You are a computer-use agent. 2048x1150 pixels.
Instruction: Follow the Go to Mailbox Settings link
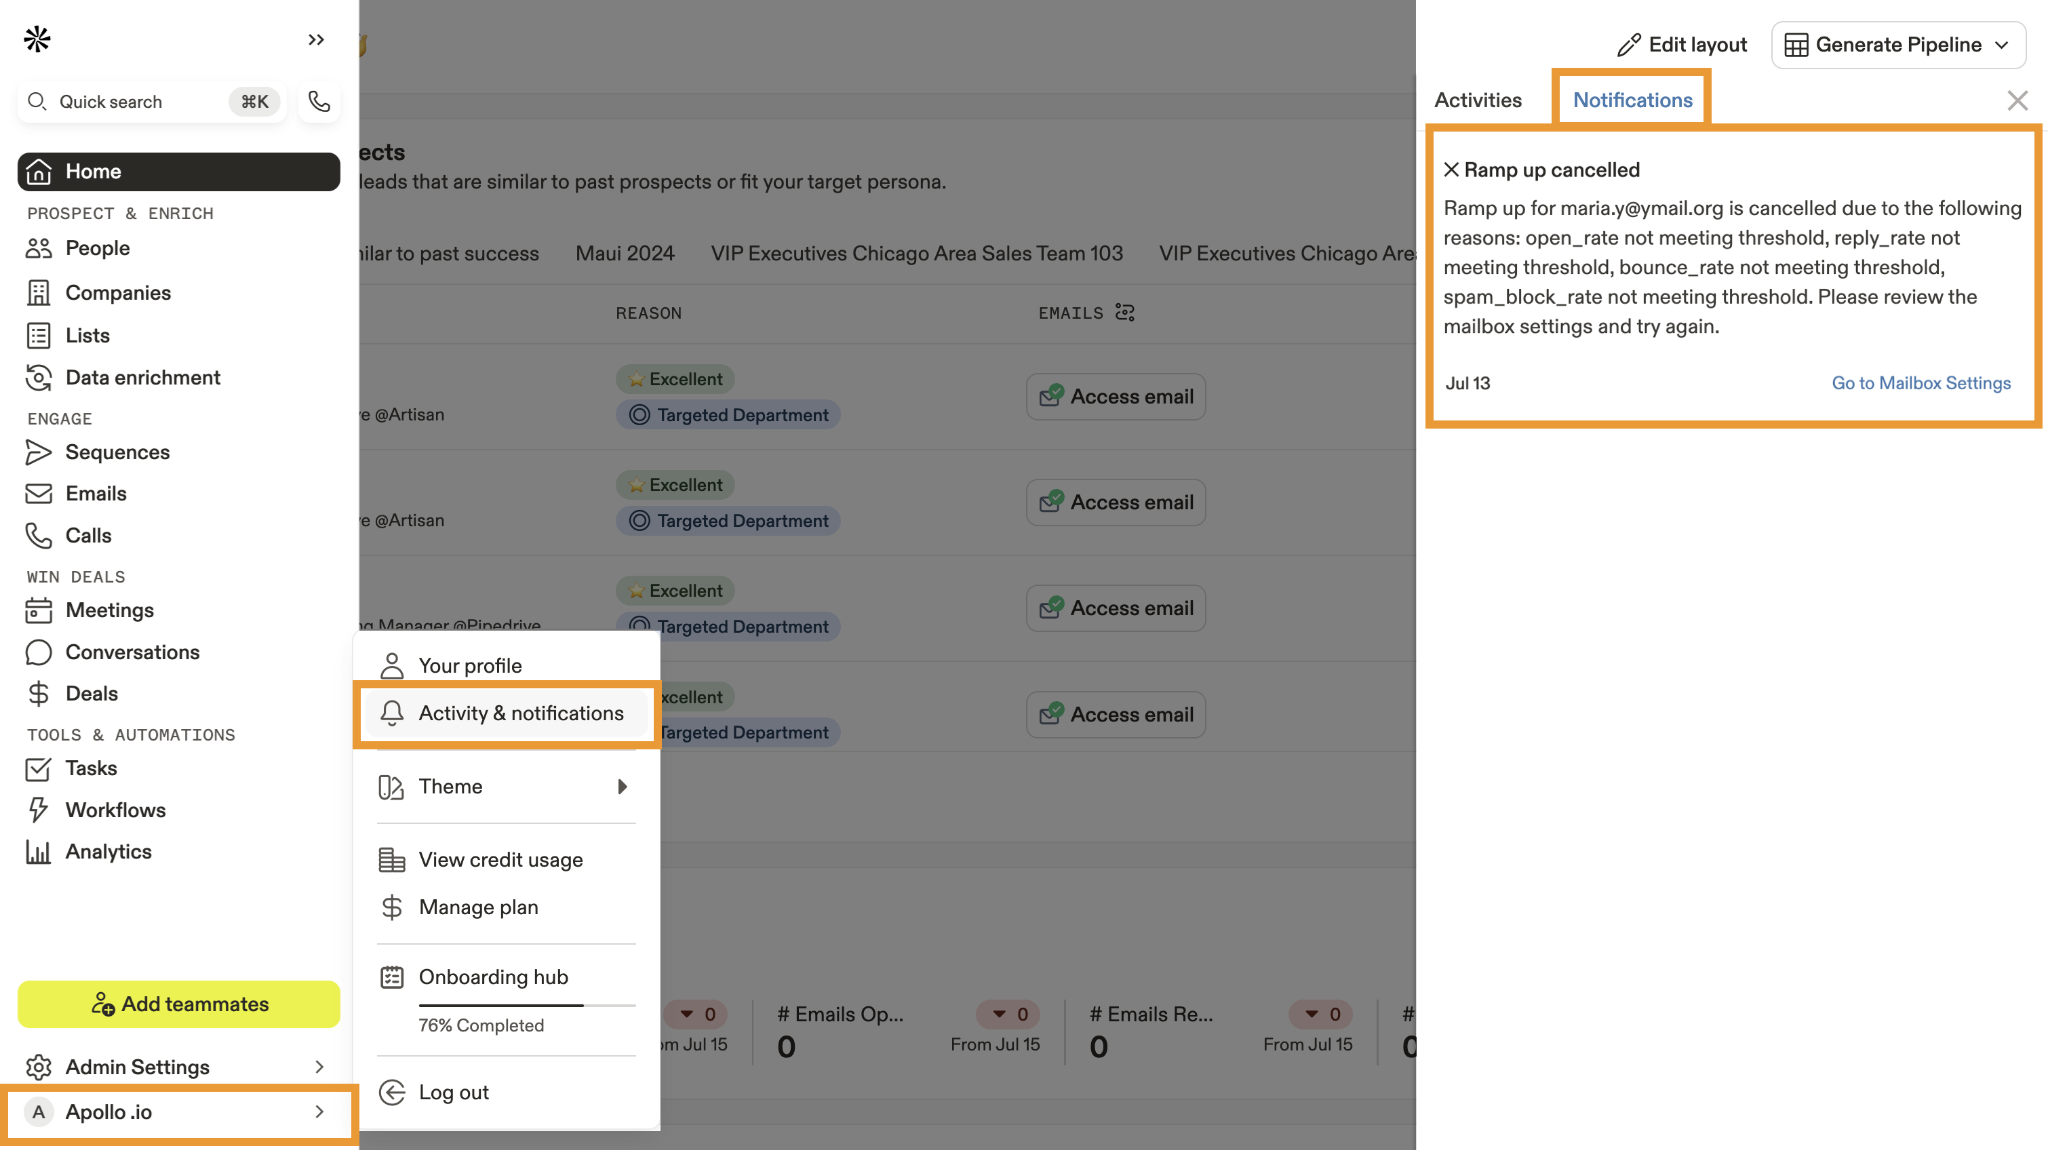pos(1920,383)
